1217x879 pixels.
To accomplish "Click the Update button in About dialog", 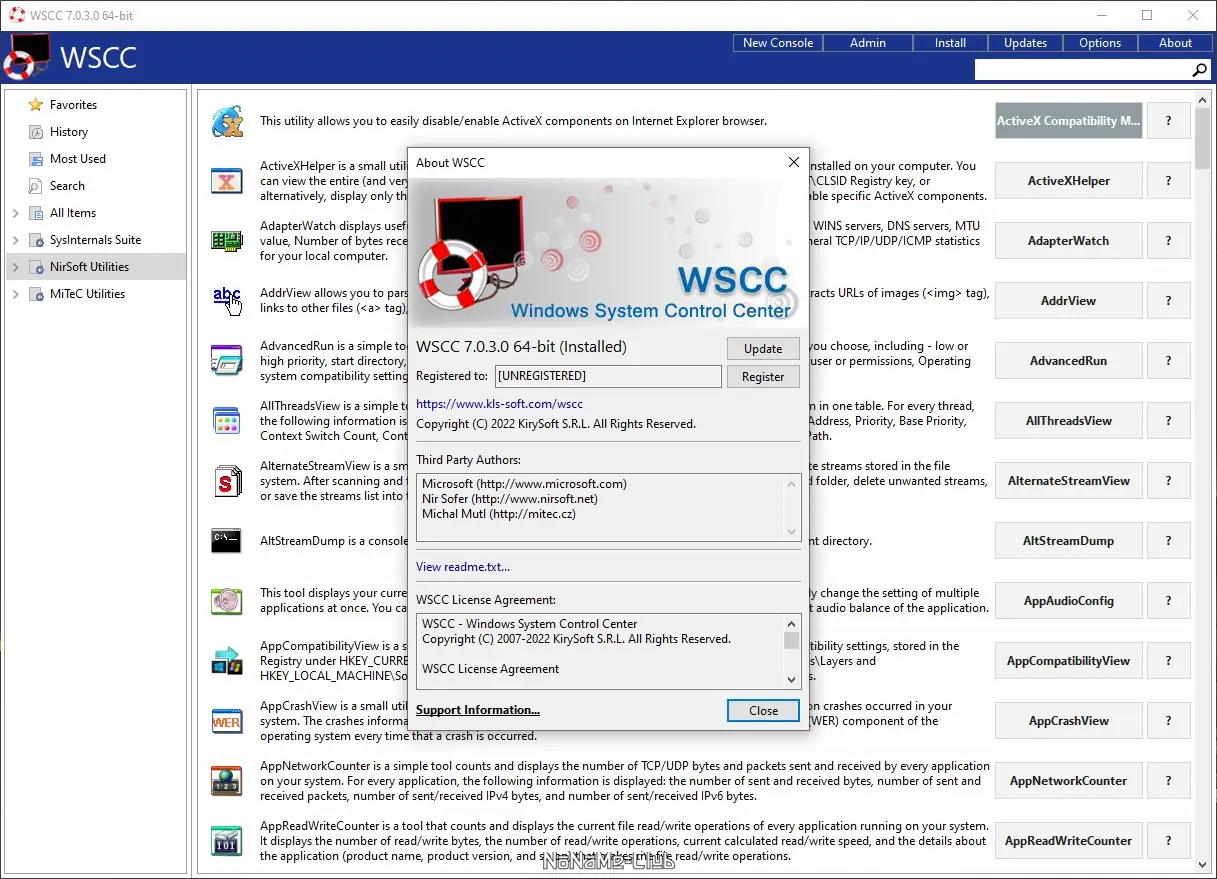I will tap(763, 349).
